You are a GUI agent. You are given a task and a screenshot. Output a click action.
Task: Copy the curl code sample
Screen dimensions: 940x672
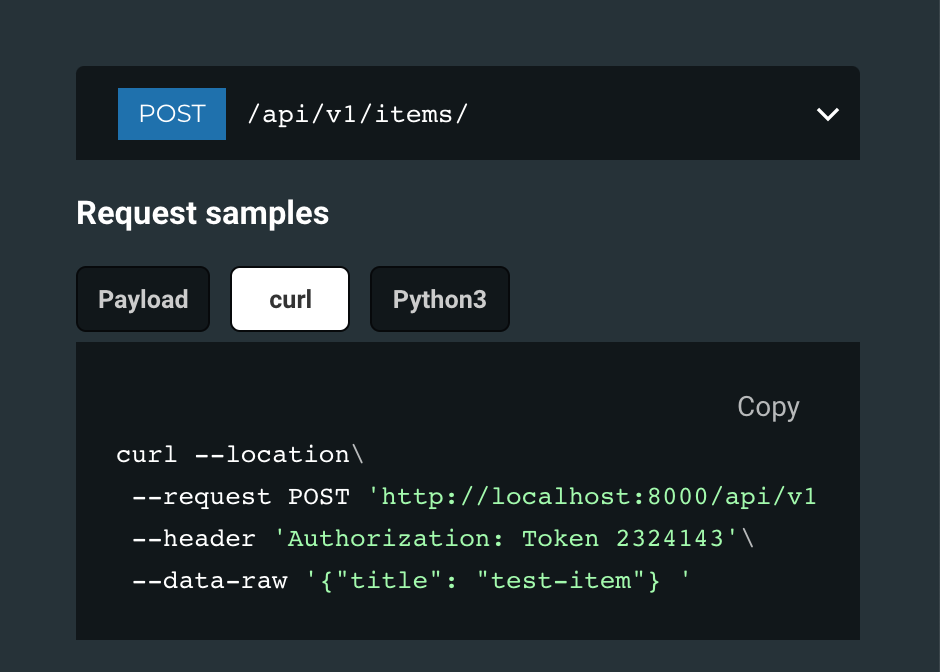768,407
